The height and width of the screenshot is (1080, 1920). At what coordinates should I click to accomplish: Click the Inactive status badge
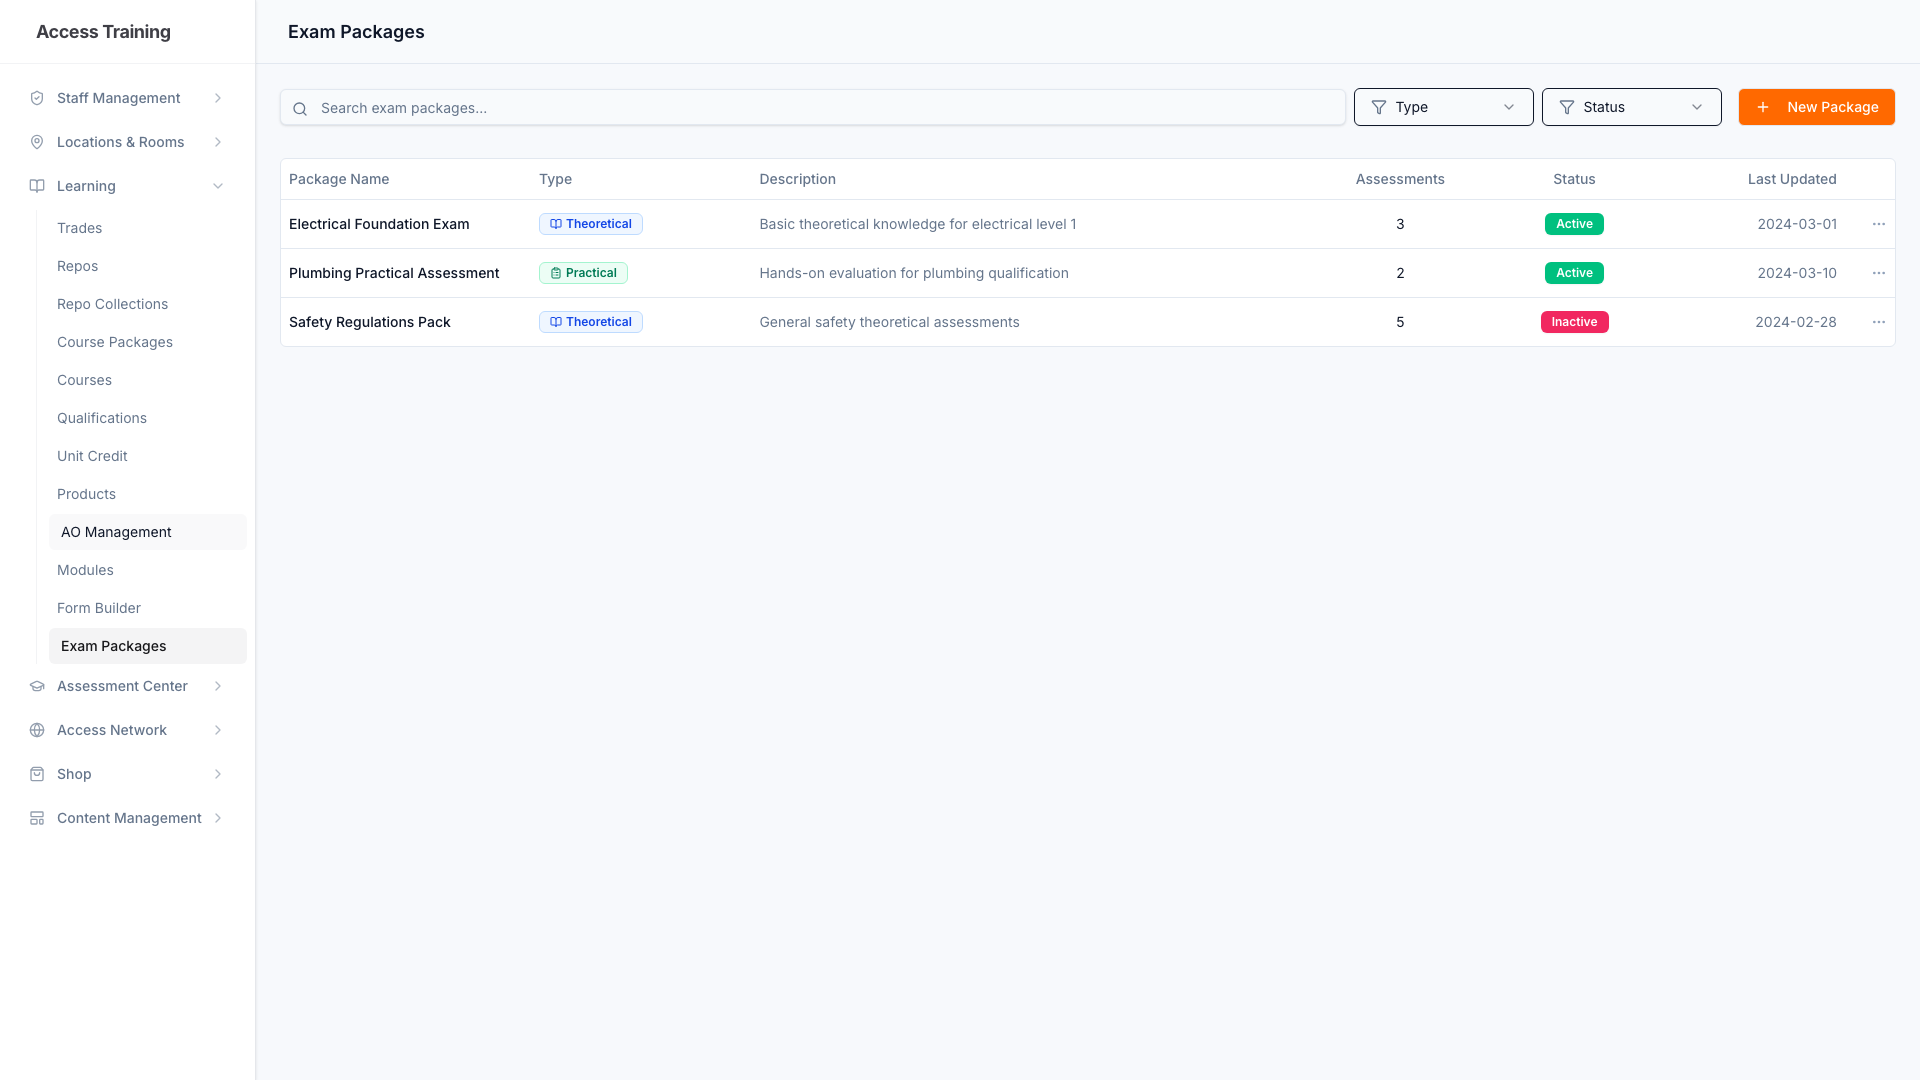[x=1574, y=322]
